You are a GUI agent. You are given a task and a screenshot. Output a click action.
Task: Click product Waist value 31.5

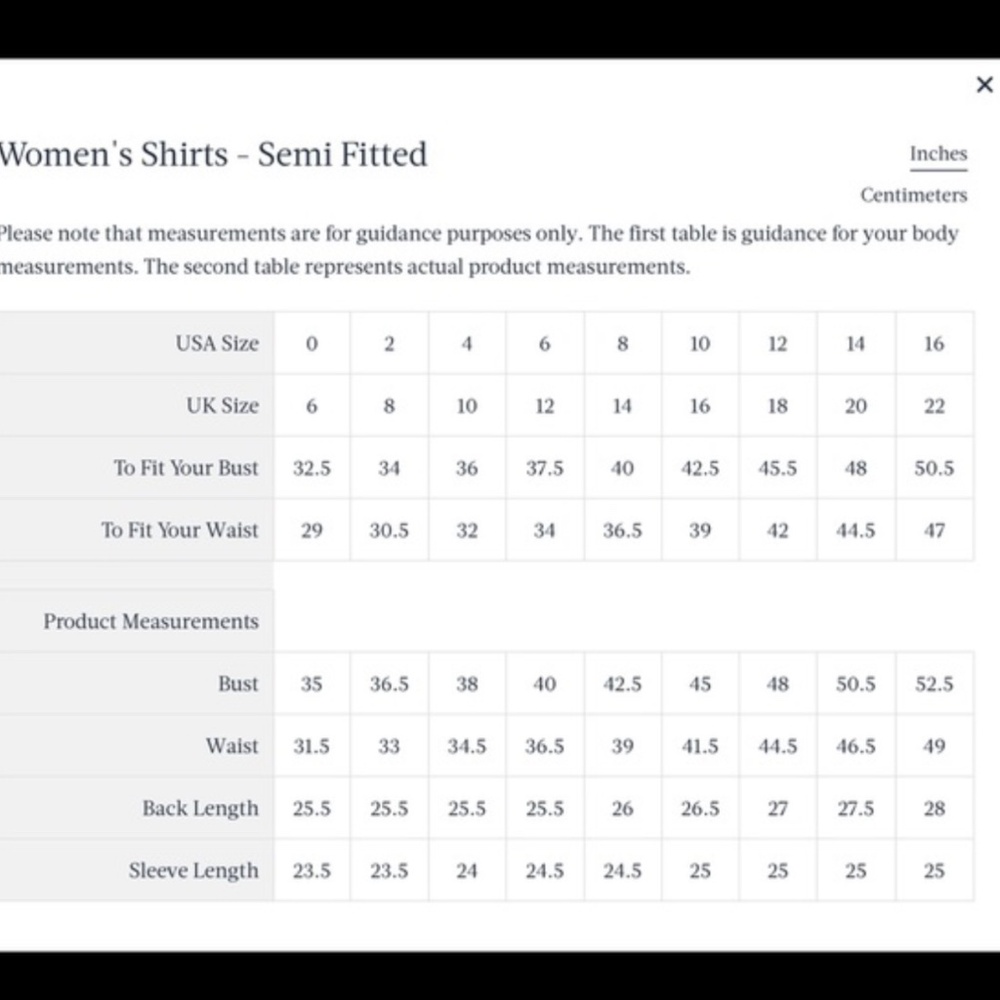pyautogui.click(x=312, y=746)
